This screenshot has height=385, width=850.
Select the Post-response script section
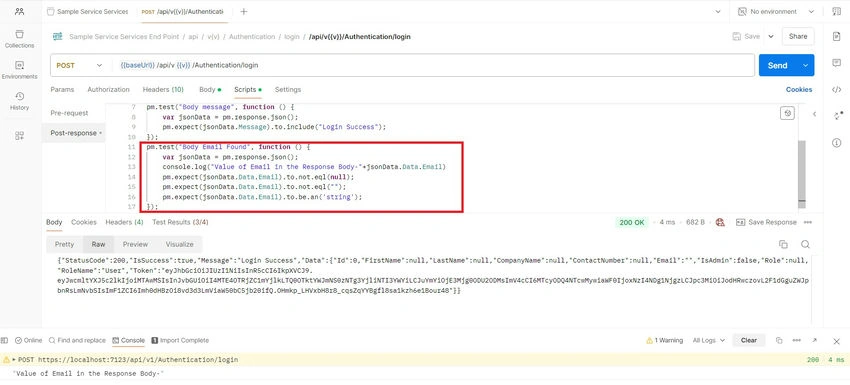[x=73, y=133]
